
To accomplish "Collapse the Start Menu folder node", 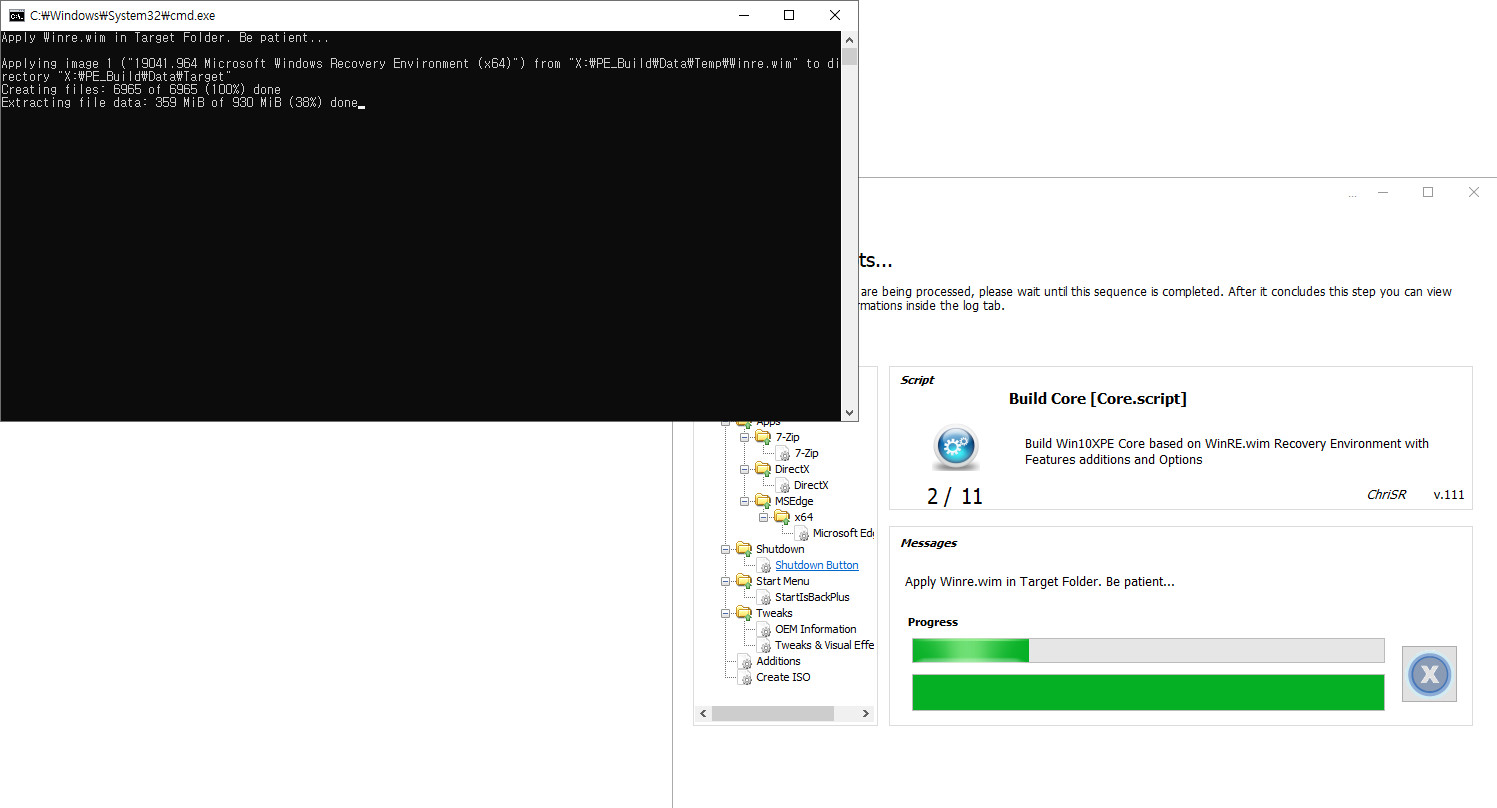I will pos(725,581).
